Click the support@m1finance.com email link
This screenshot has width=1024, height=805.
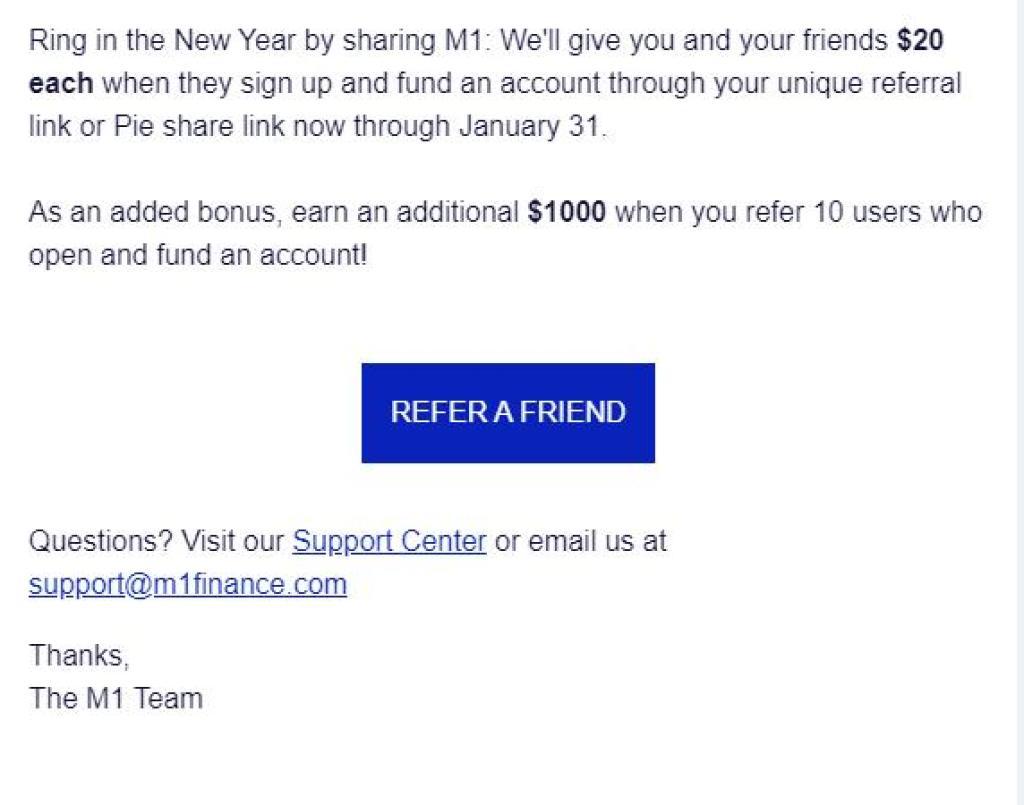[x=188, y=584]
